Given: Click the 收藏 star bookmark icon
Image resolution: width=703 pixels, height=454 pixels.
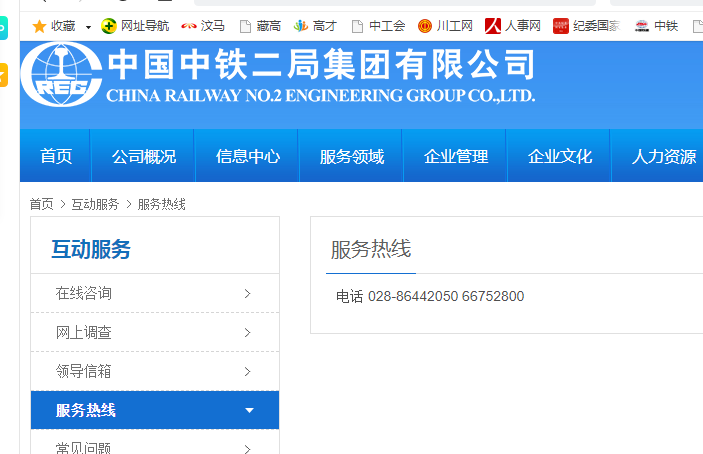Looking at the screenshot, I should coord(39,26).
